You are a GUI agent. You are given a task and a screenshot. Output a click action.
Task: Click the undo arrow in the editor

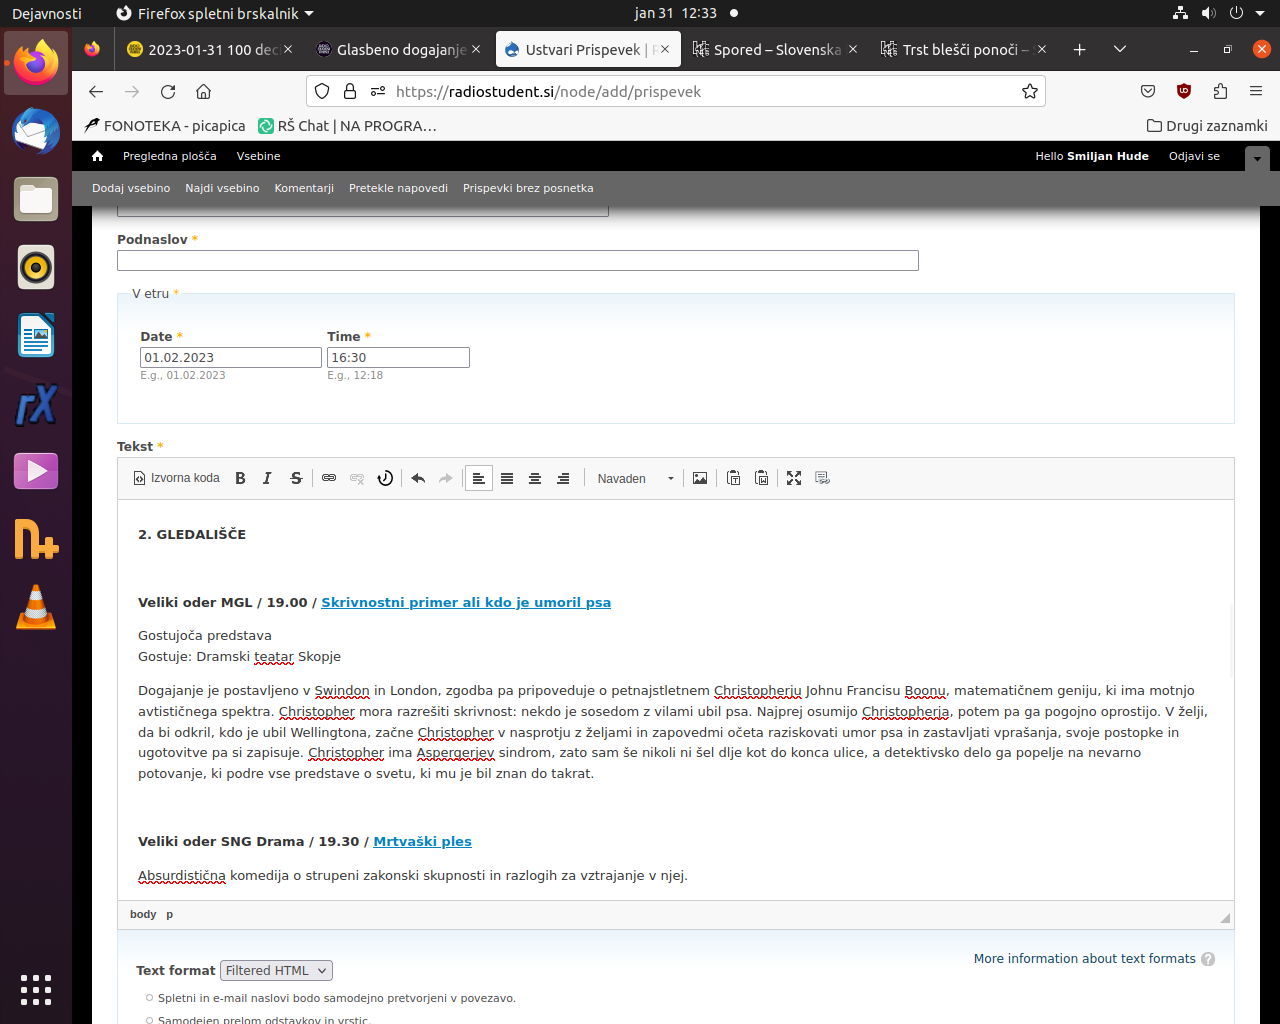pos(418,479)
